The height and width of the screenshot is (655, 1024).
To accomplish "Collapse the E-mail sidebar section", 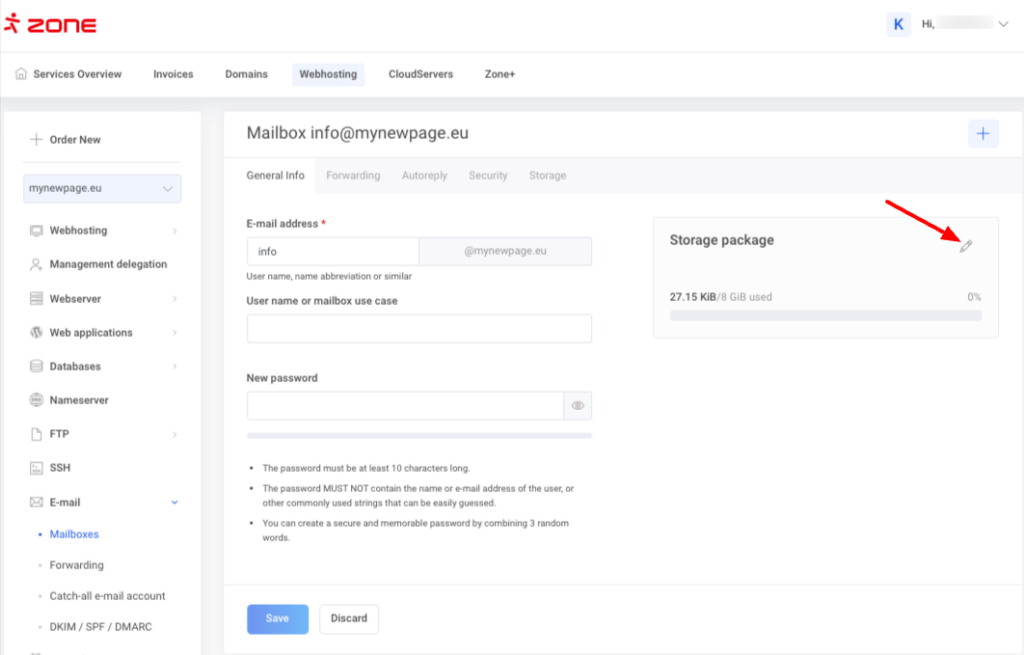I will [x=174, y=502].
